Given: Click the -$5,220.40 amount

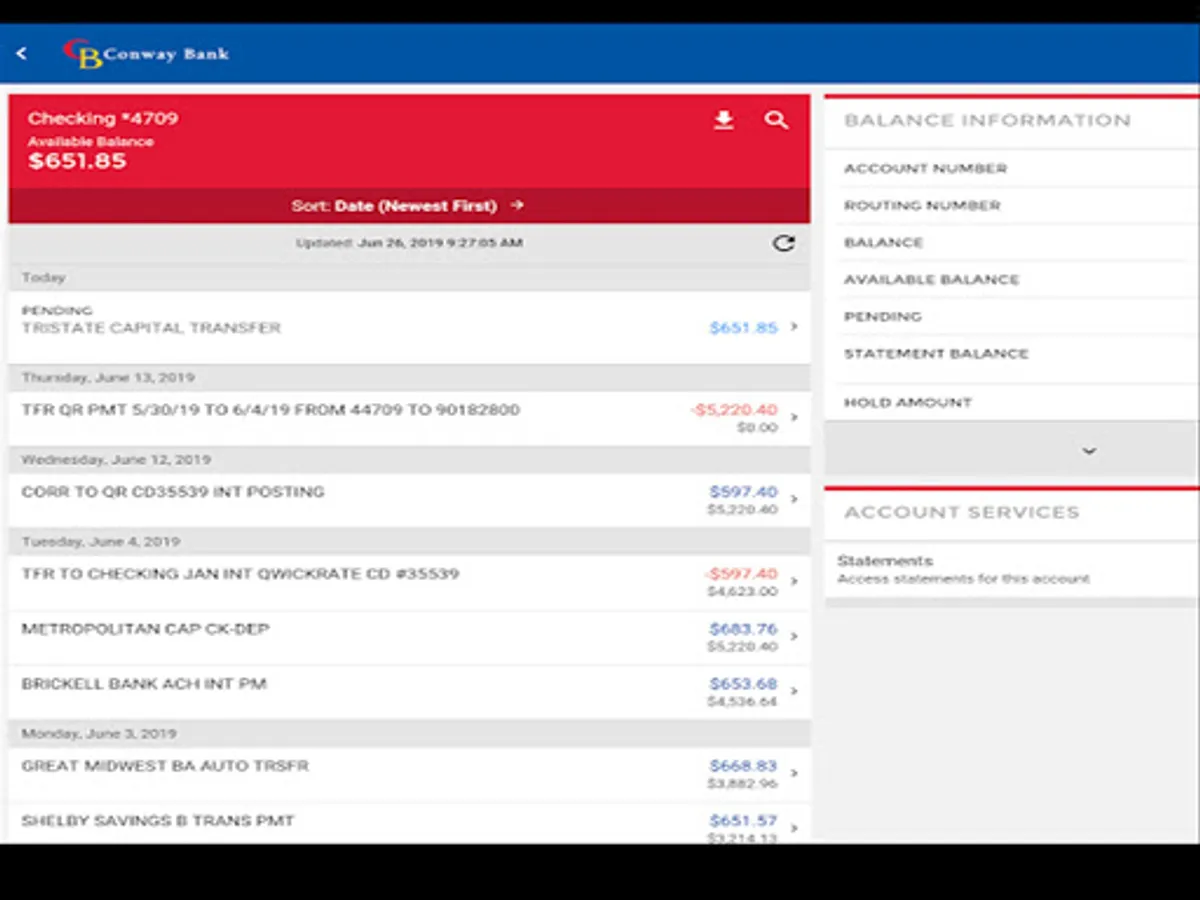Looking at the screenshot, I should 733,410.
